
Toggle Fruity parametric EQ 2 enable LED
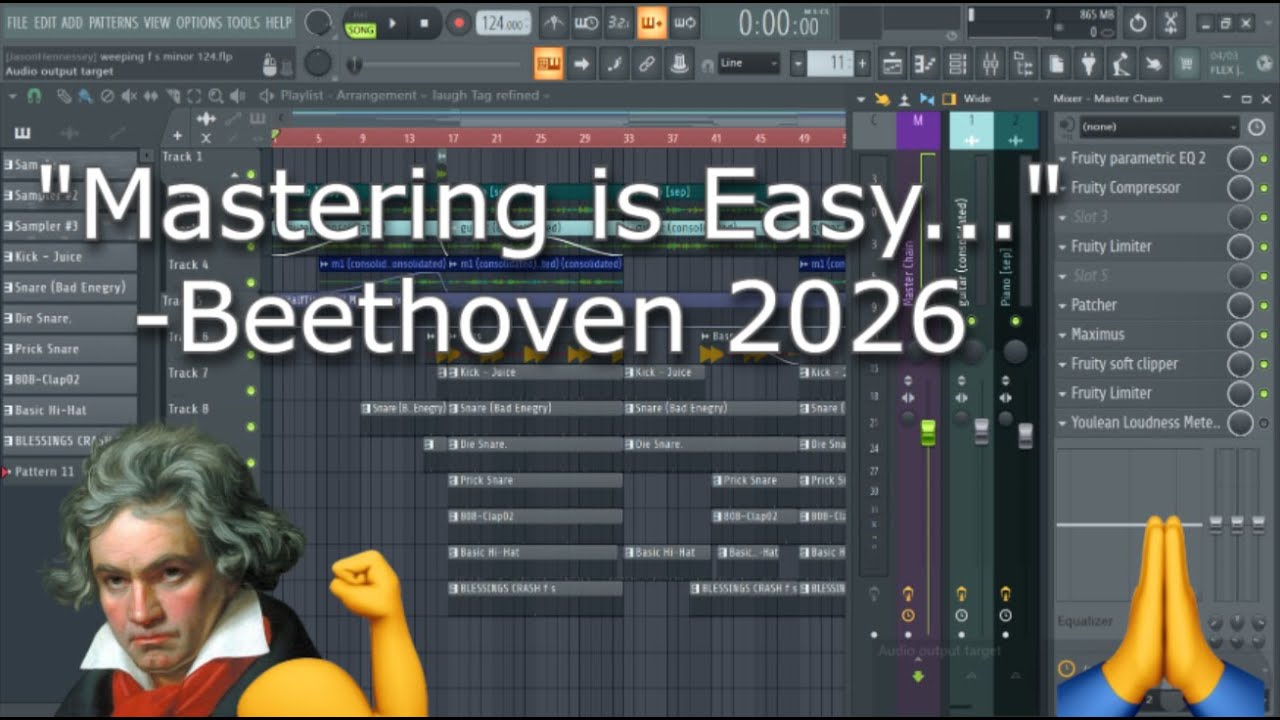click(x=1264, y=158)
